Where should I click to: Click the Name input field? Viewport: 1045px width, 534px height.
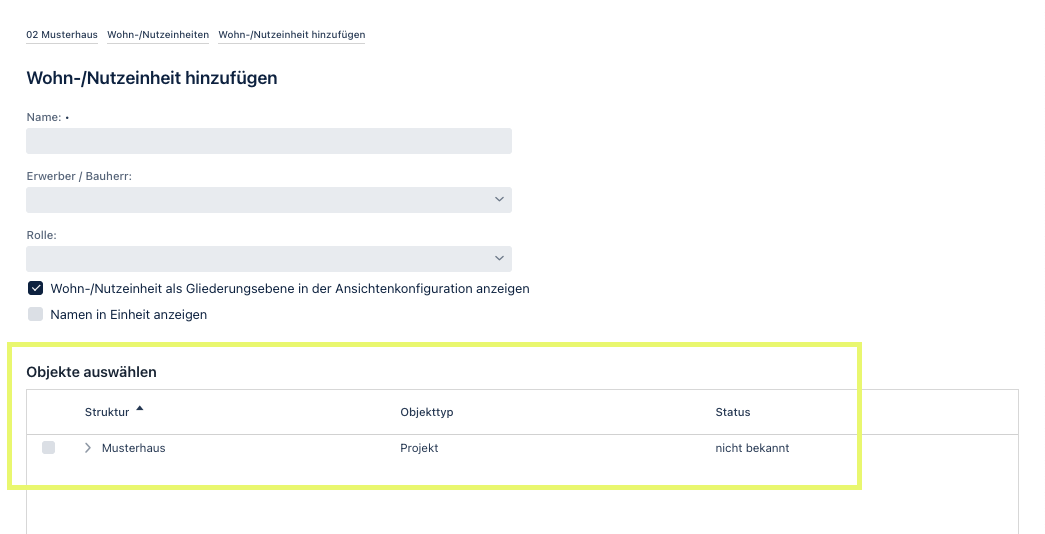269,141
